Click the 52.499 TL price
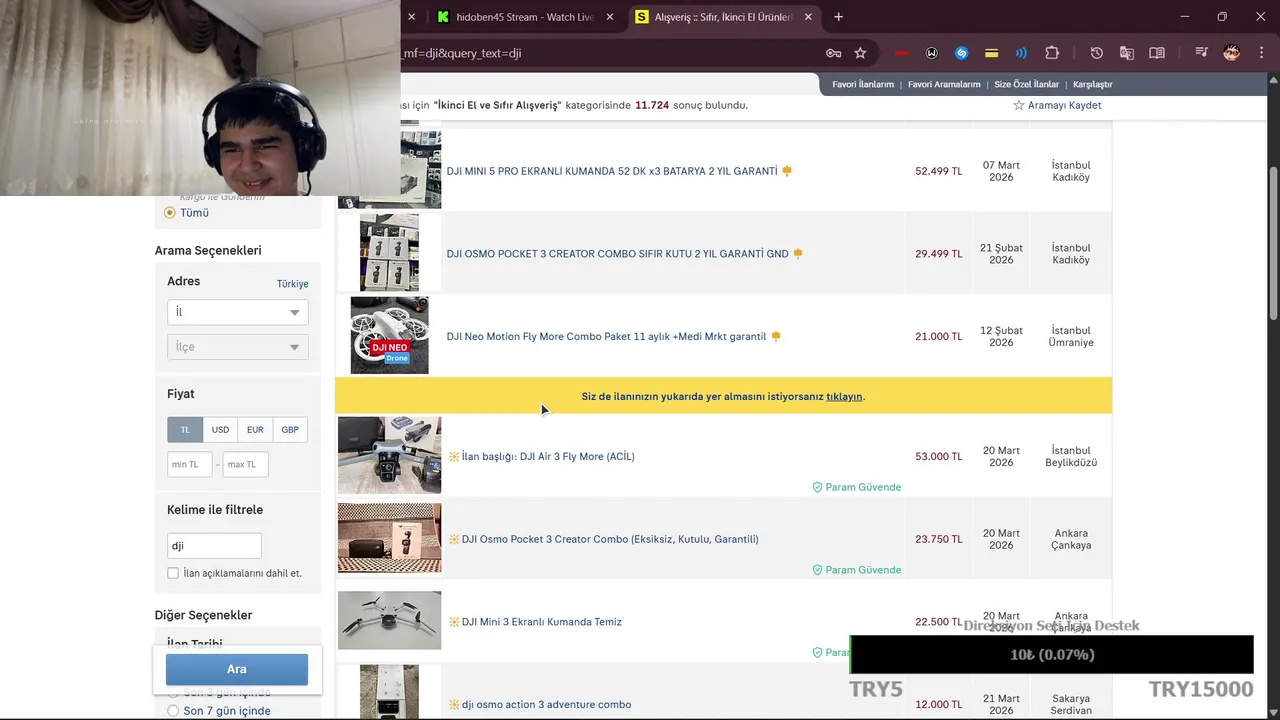Screen dimensions: 1280x720 (x=938, y=171)
